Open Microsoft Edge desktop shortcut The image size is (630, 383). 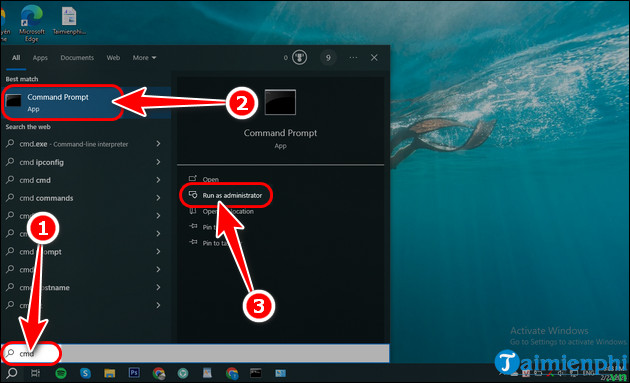[32, 23]
